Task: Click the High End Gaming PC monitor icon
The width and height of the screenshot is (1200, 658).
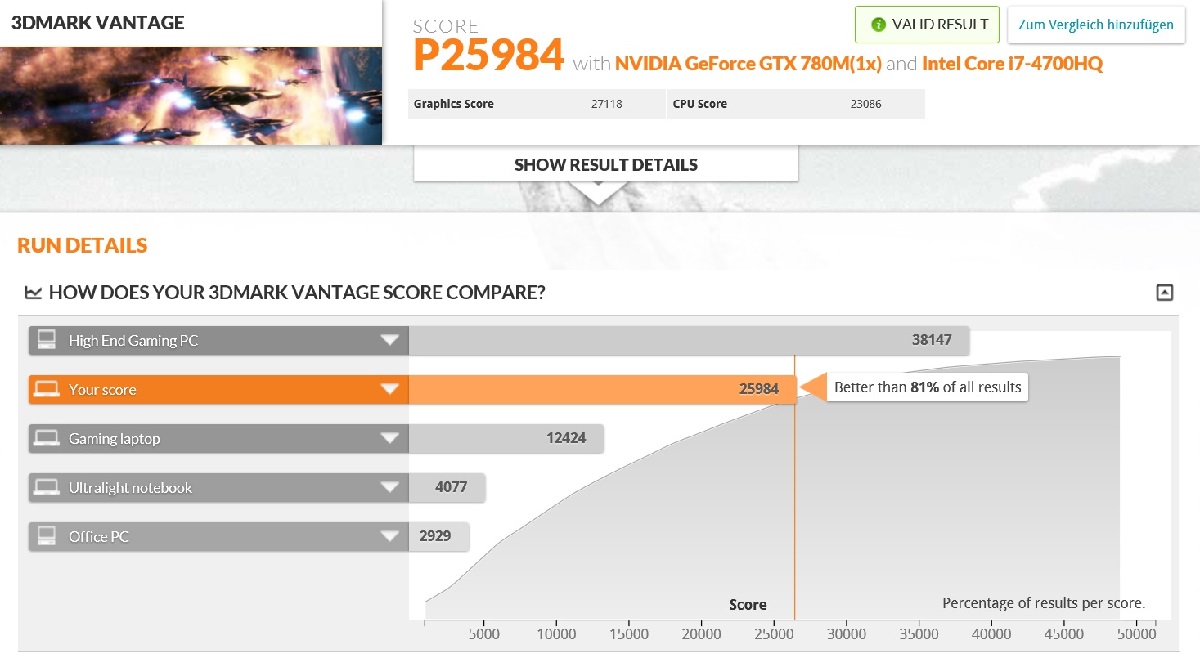Action: [46, 340]
